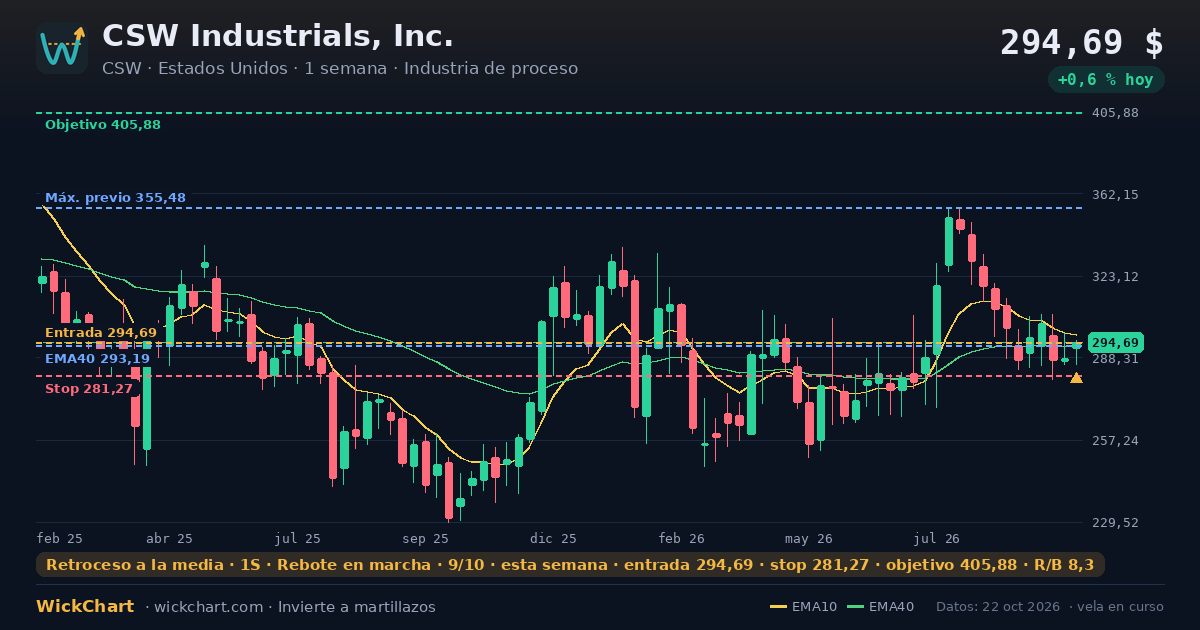This screenshot has height=630, width=1200.
Task: Click the EMA40 legend entry
Action: coord(880,607)
